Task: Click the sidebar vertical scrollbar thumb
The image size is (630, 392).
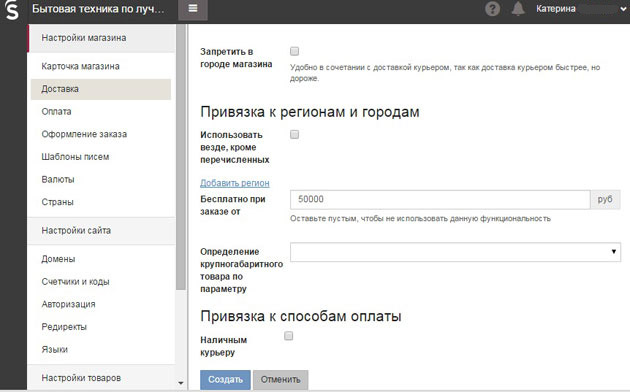Action: click(181, 157)
